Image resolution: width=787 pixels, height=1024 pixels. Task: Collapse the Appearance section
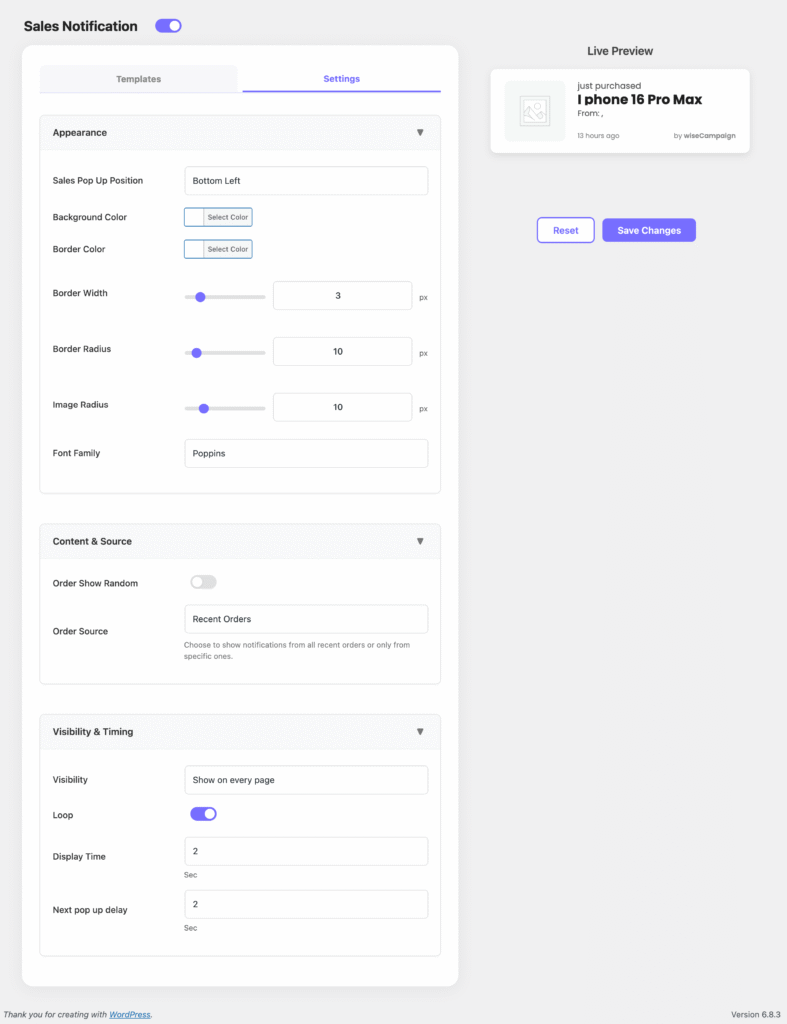click(420, 131)
